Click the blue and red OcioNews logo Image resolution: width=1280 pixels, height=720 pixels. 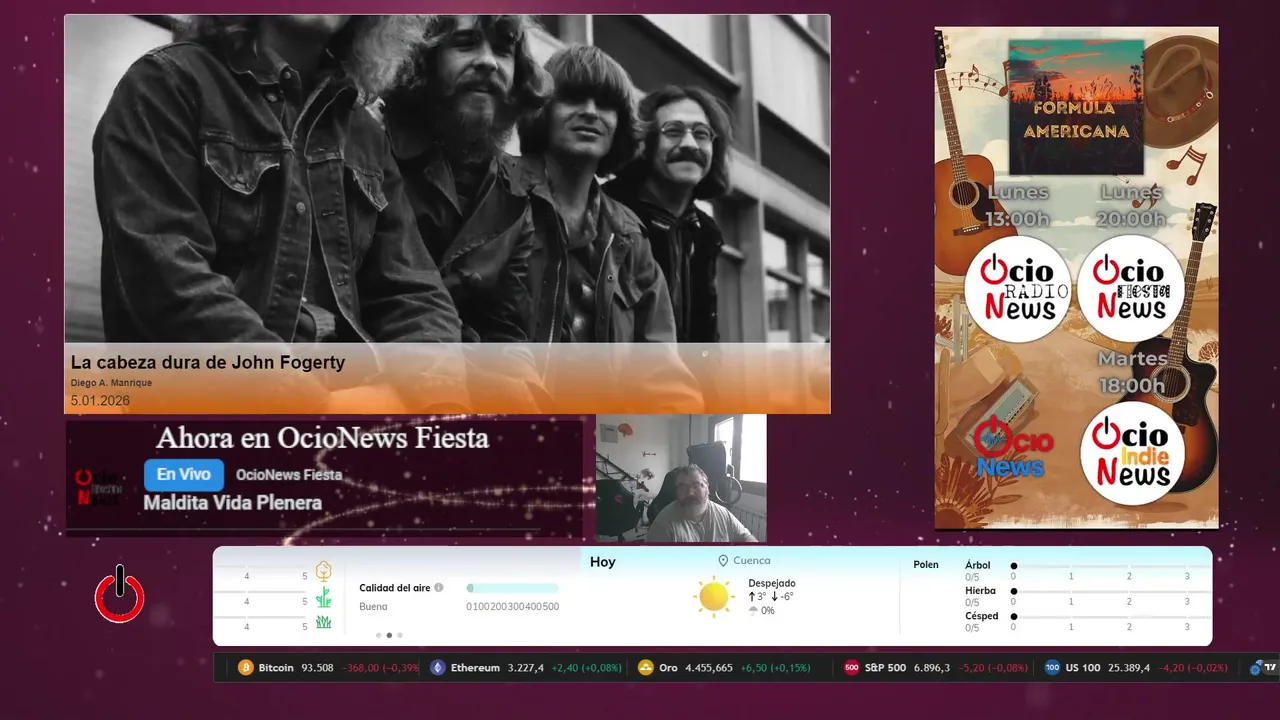pos(1013,446)
